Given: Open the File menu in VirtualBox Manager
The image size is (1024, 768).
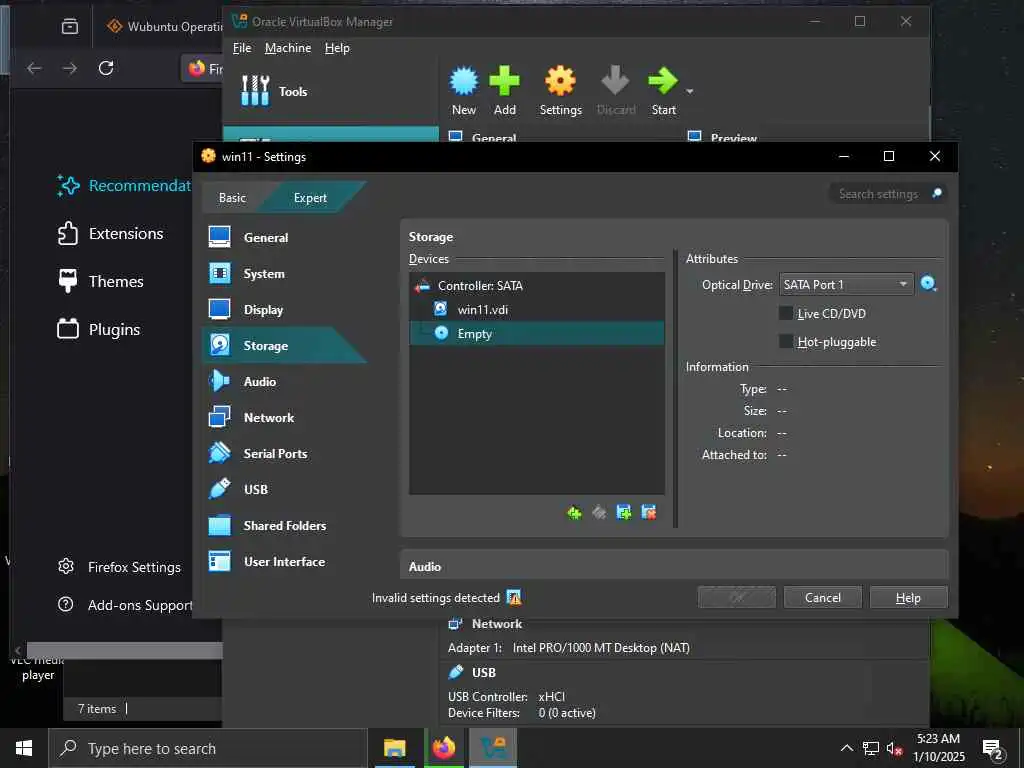Looking at the screenshot, I should (x=242, y=48).
